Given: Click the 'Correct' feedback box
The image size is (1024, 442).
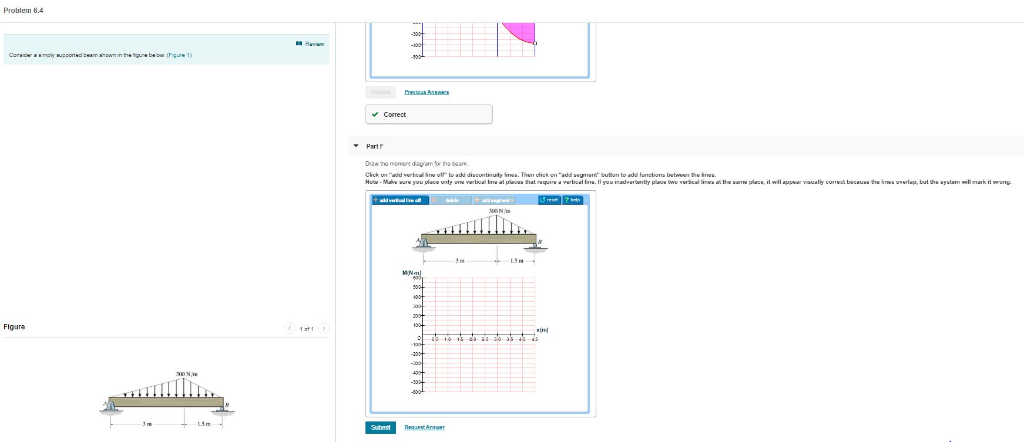Looking at the screenshot, I should (428, 114).
